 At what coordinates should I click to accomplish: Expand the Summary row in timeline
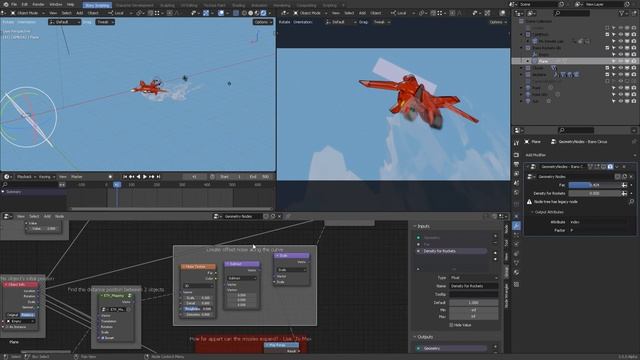click(x=3, y=191)
